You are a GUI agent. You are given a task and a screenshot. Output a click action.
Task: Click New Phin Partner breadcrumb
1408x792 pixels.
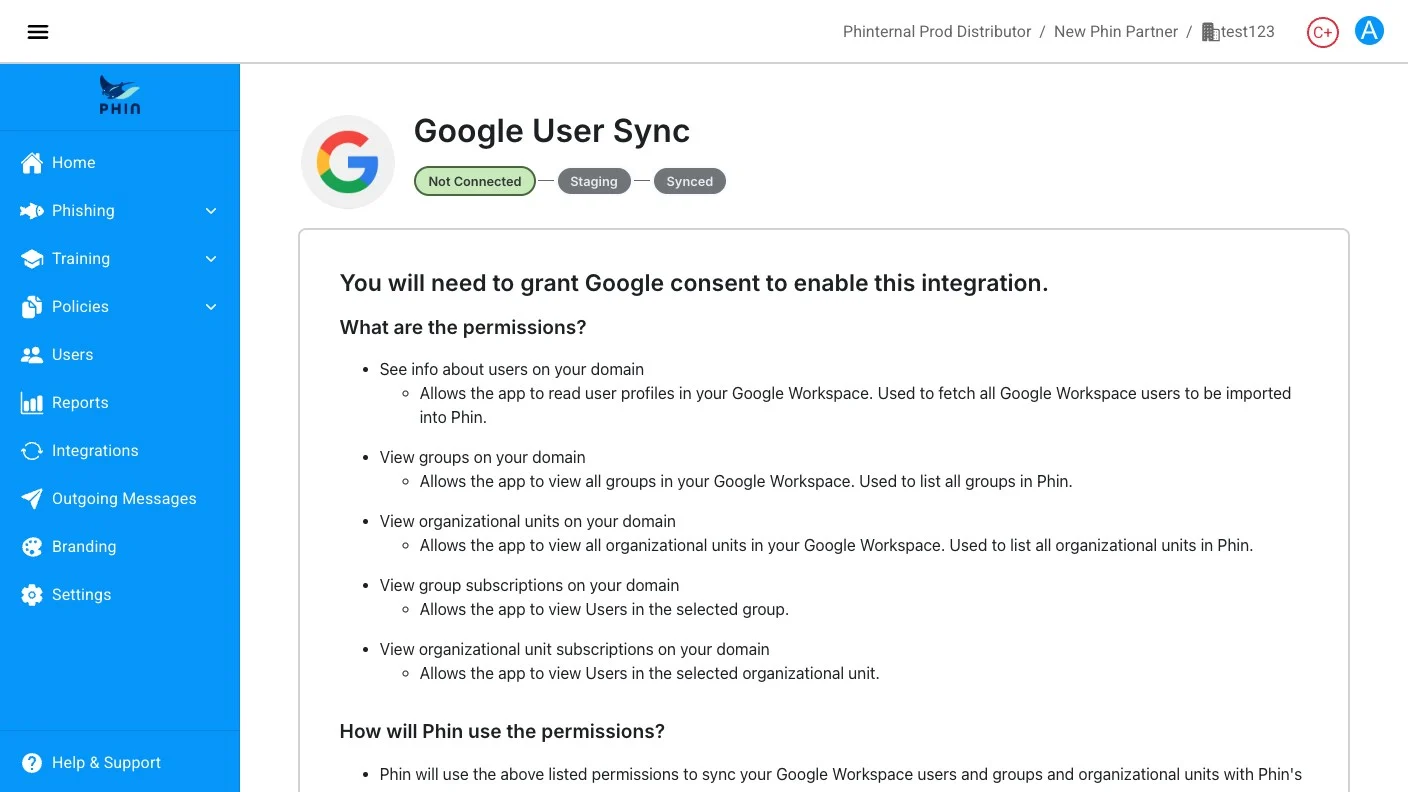(x=1116, y=32)
